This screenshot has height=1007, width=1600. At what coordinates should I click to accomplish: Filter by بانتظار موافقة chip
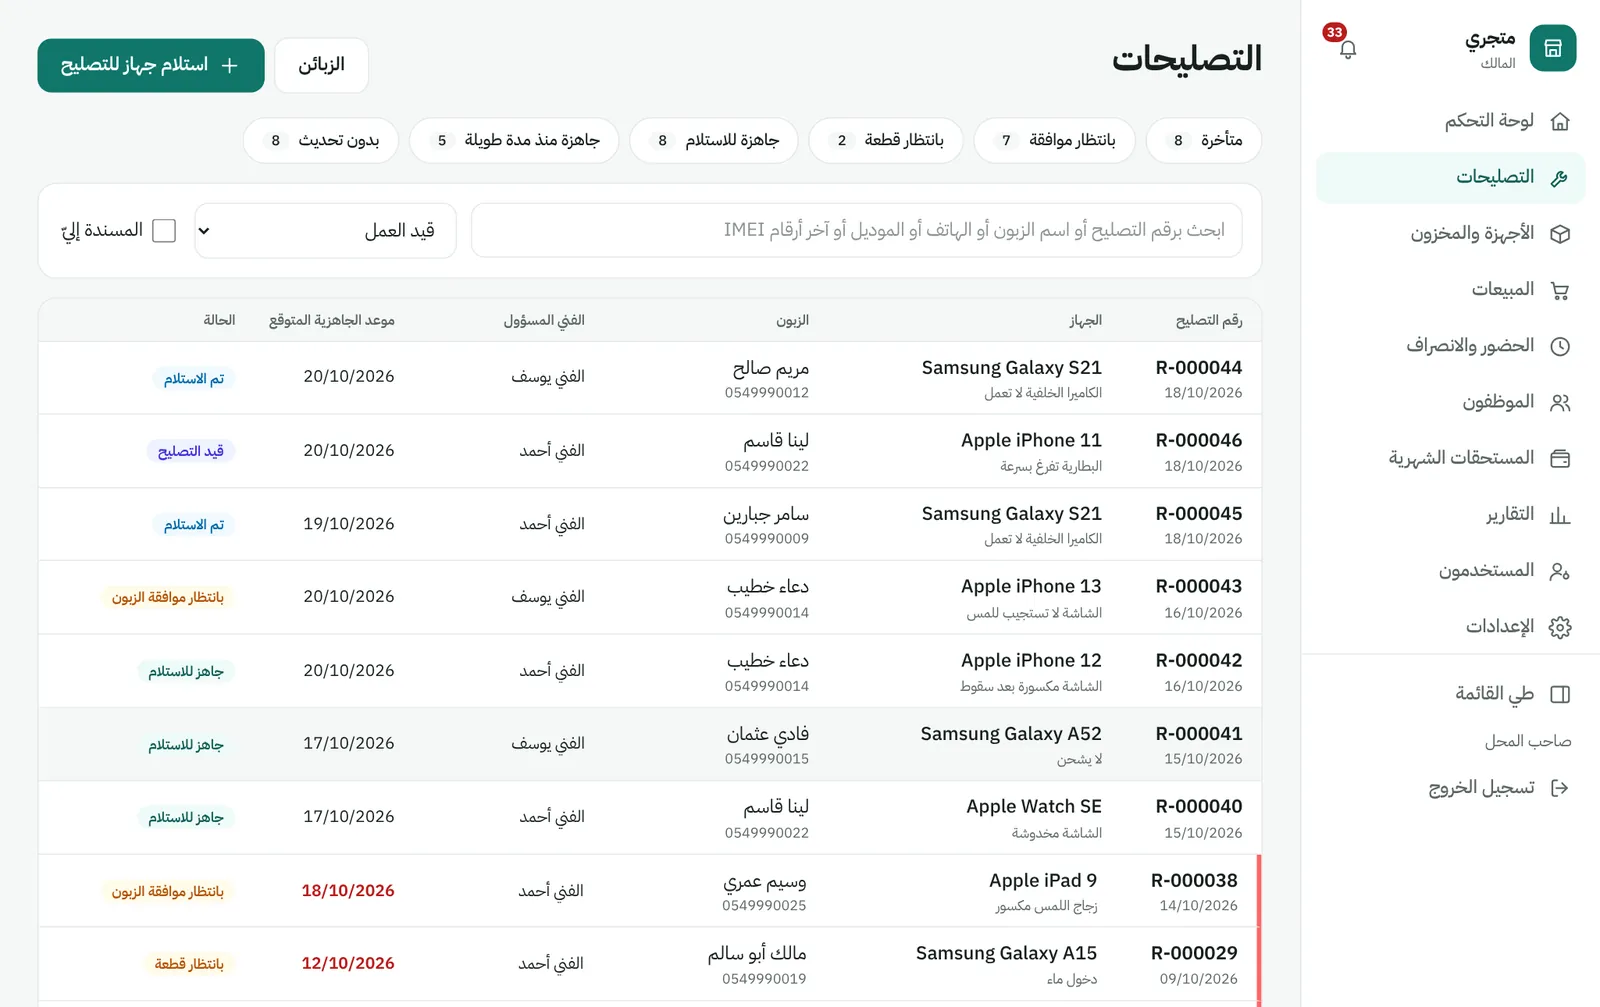(1055, 140)
